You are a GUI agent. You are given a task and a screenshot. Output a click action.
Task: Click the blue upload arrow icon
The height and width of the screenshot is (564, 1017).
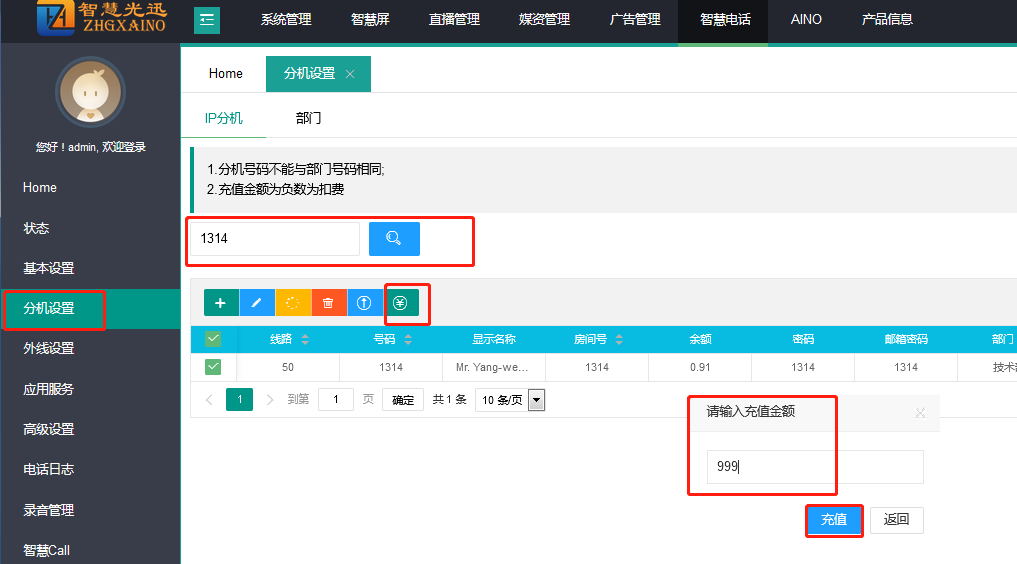coord(365,303)
